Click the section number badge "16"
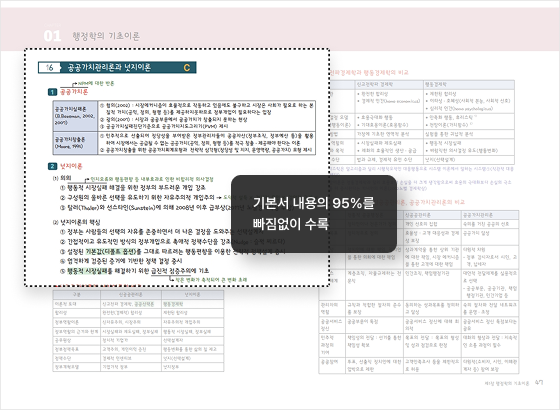This screenshot has width=560, height=410. [49, 68]
